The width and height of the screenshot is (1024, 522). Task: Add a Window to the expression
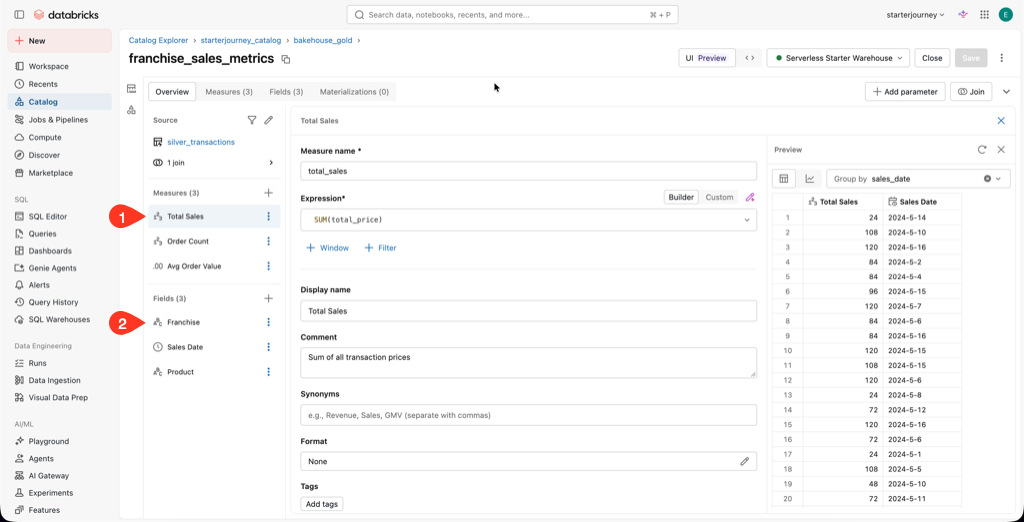coord(328,248)
